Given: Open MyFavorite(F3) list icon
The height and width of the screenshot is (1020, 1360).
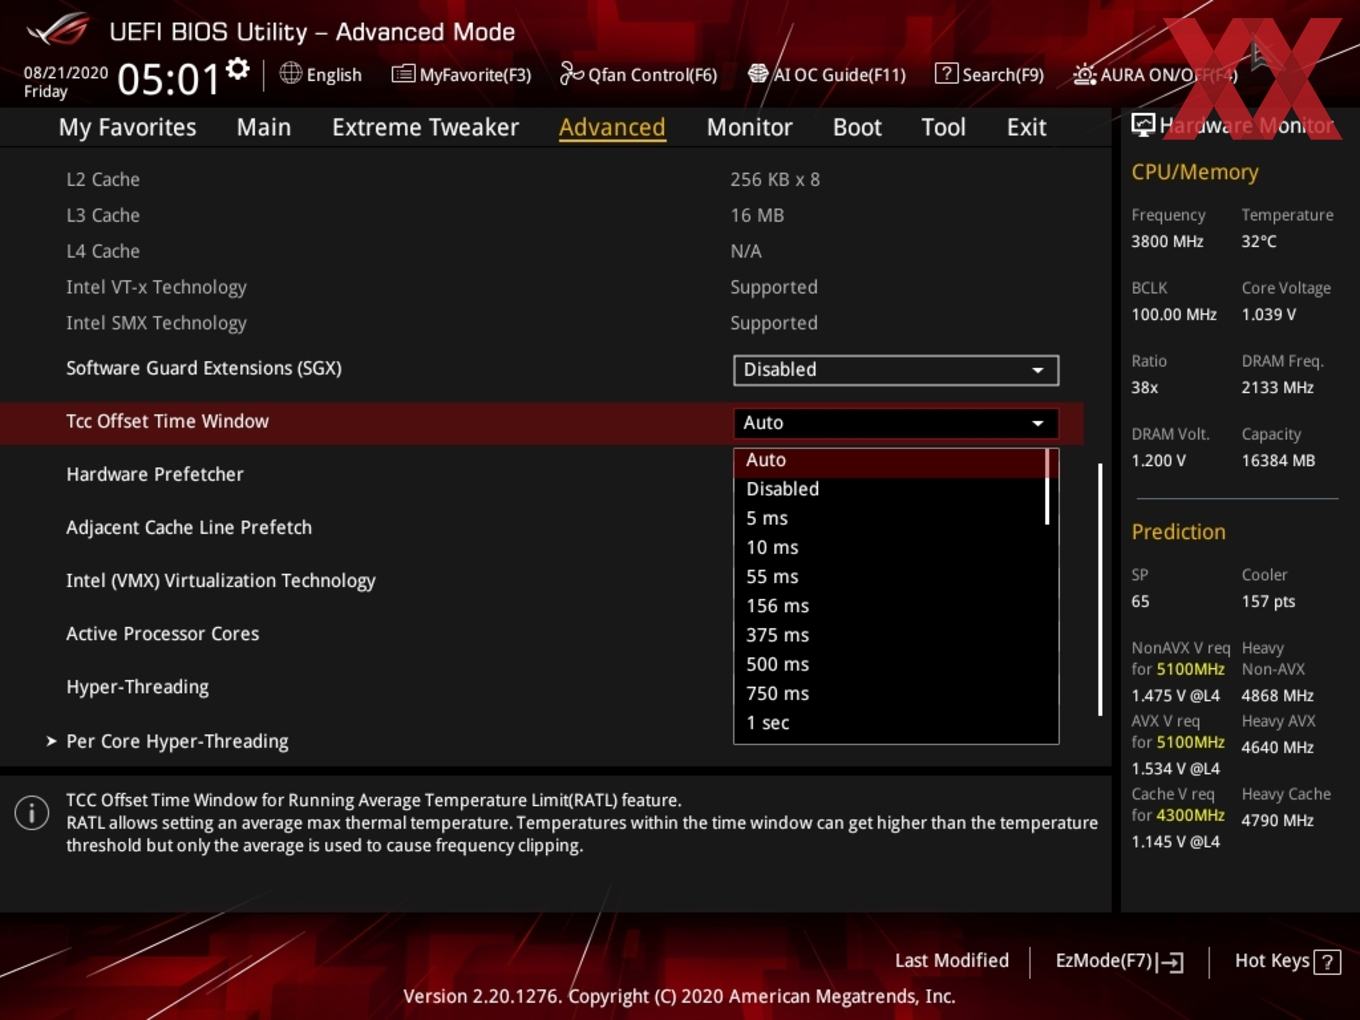Looking at the screenshot, I should click(403, 74).
